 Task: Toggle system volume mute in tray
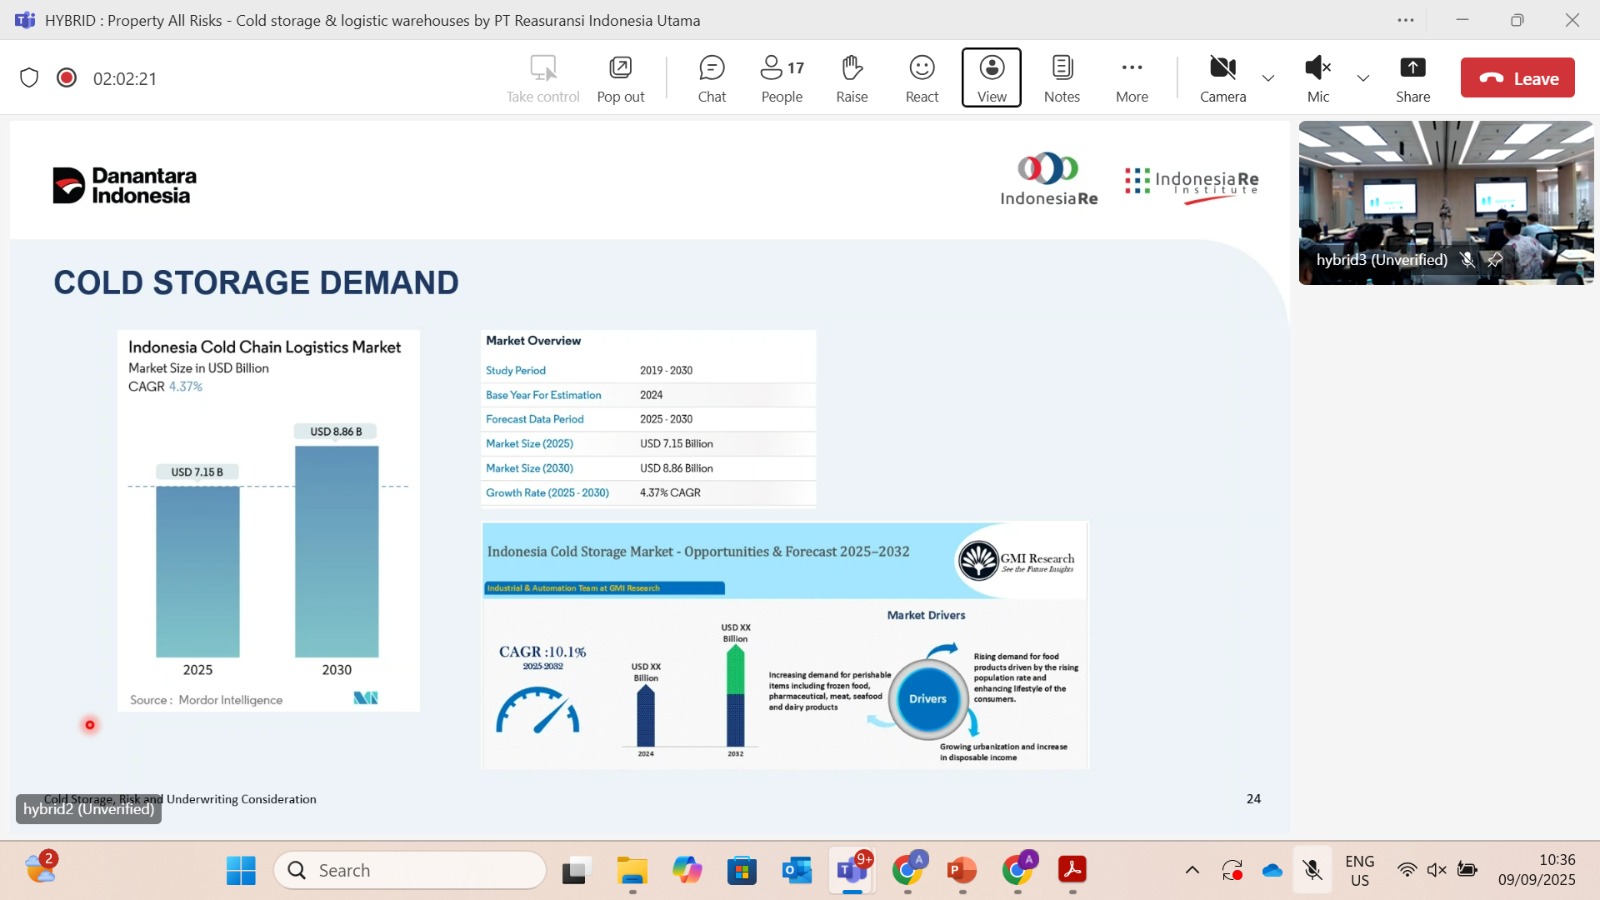1437,870
